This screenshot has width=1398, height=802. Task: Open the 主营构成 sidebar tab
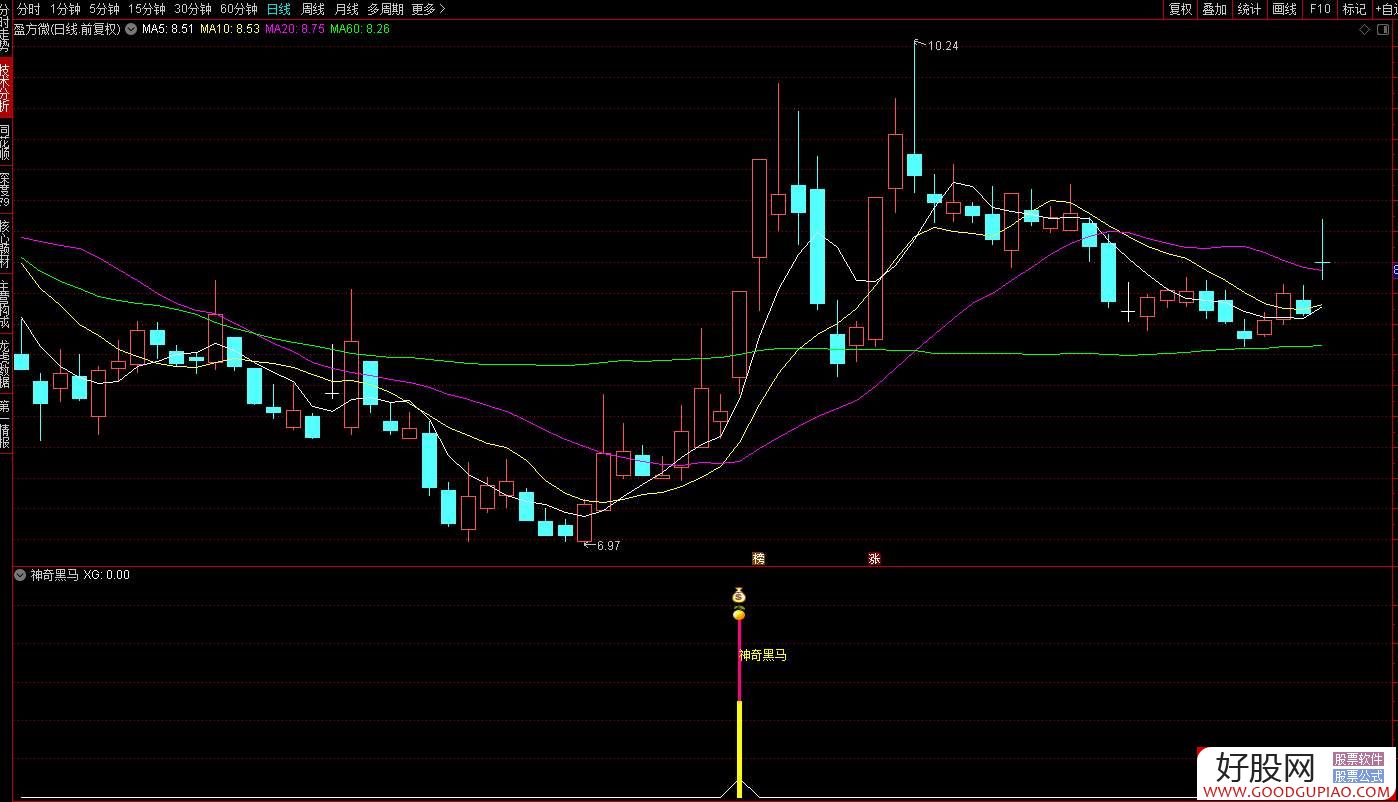pyautogui.click(x=5, y=303)
